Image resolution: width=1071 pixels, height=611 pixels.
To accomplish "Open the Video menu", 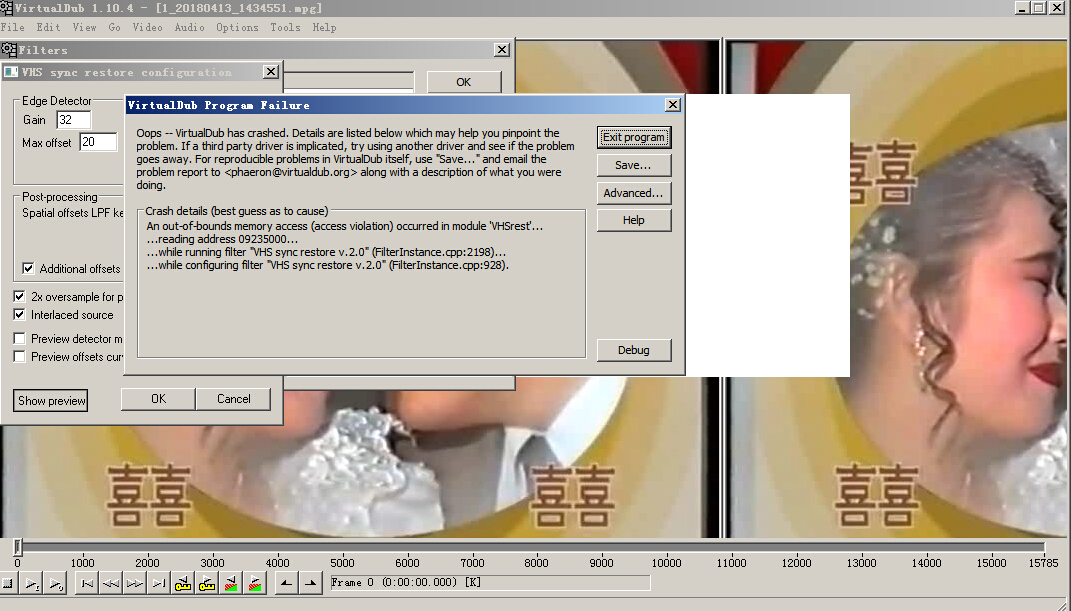I will (147, 27).
